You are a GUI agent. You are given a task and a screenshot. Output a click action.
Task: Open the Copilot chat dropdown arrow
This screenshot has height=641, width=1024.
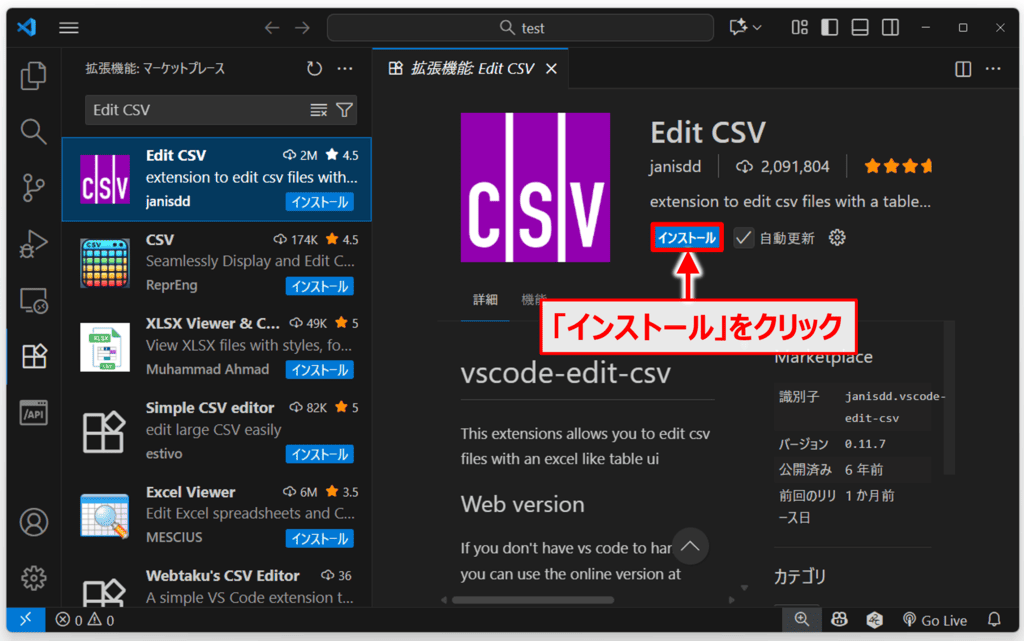coord(757,28)
